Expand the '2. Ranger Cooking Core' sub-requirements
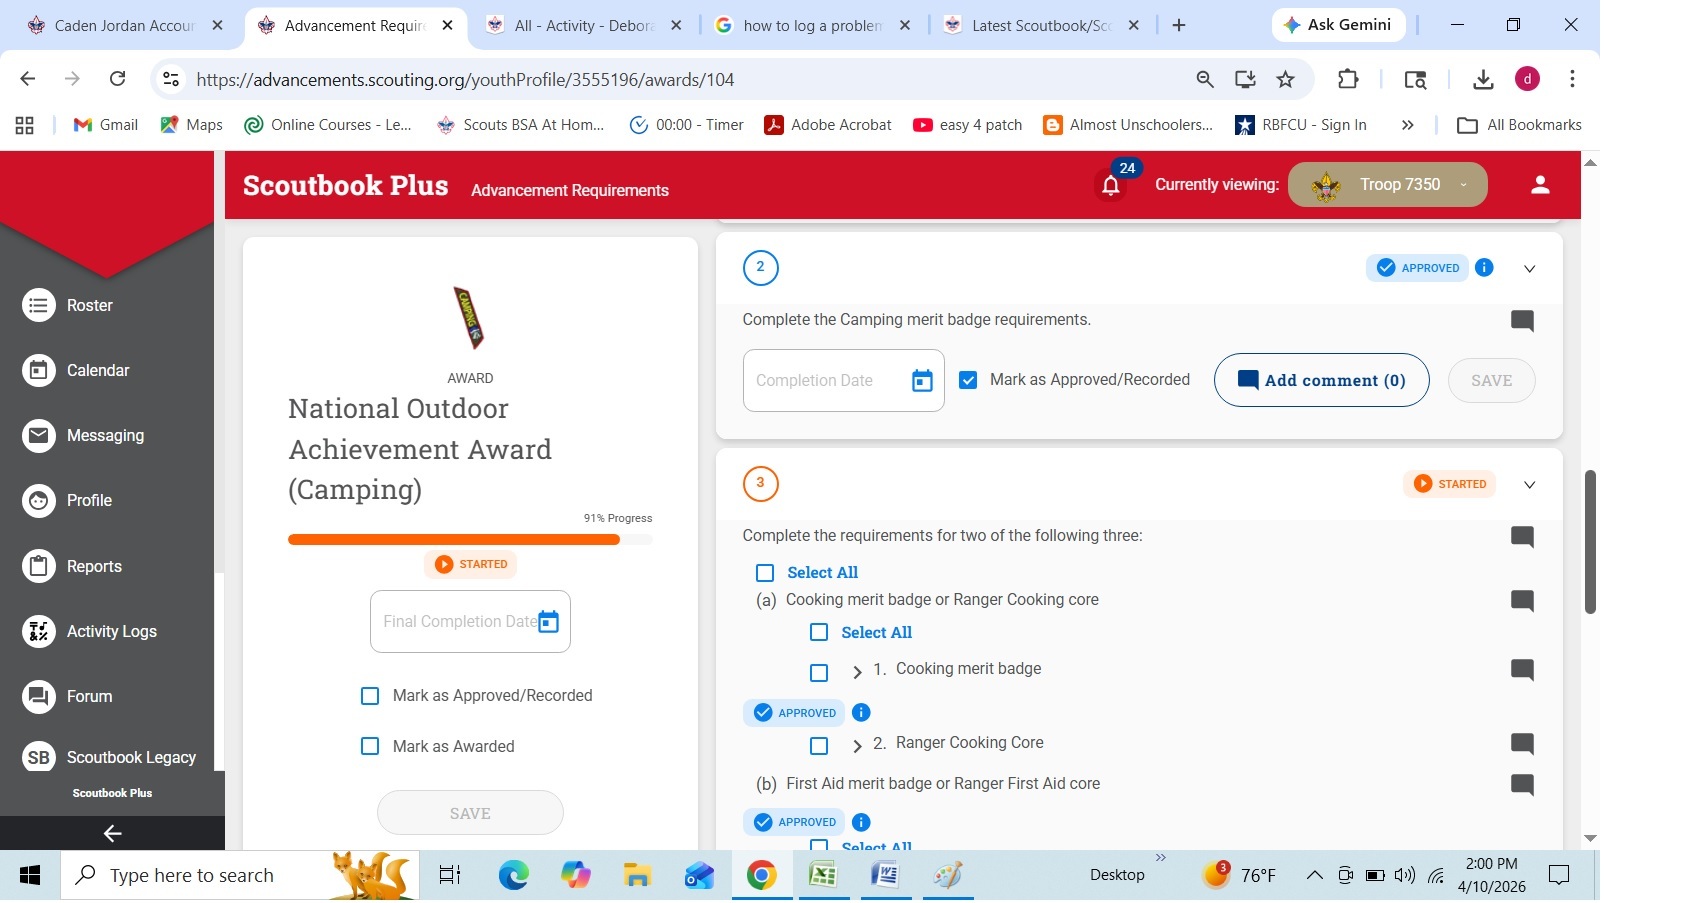This screenshot has width=1682, height=903. click(x=857, y=746)
